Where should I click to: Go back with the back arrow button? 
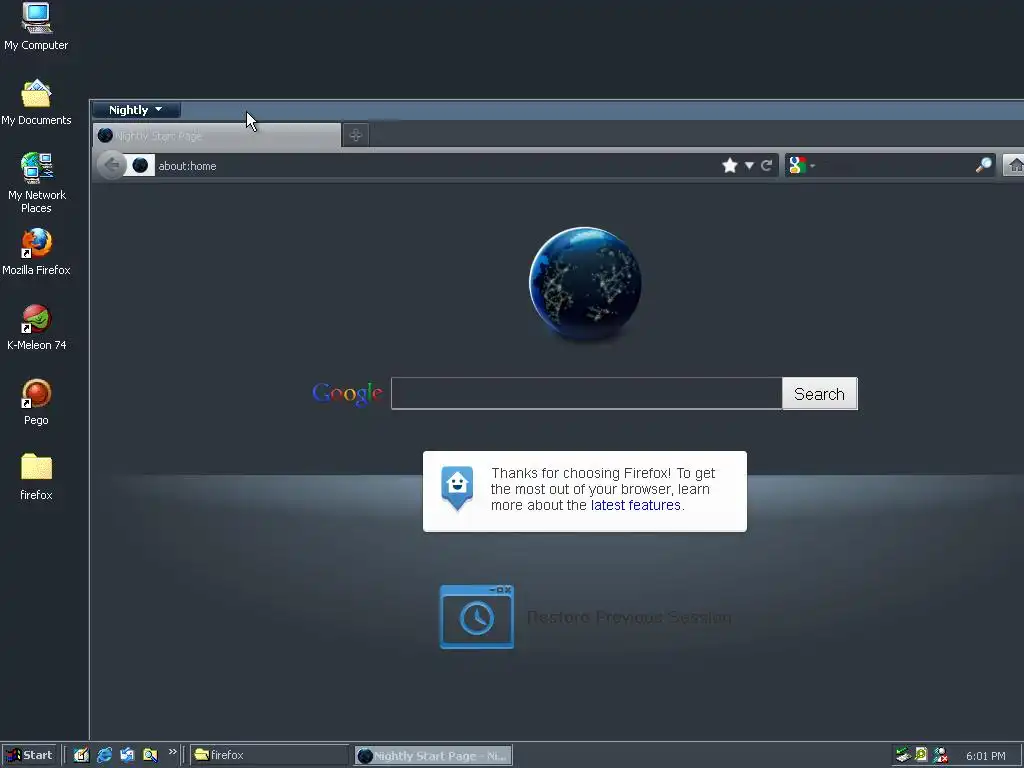[112, 165]
